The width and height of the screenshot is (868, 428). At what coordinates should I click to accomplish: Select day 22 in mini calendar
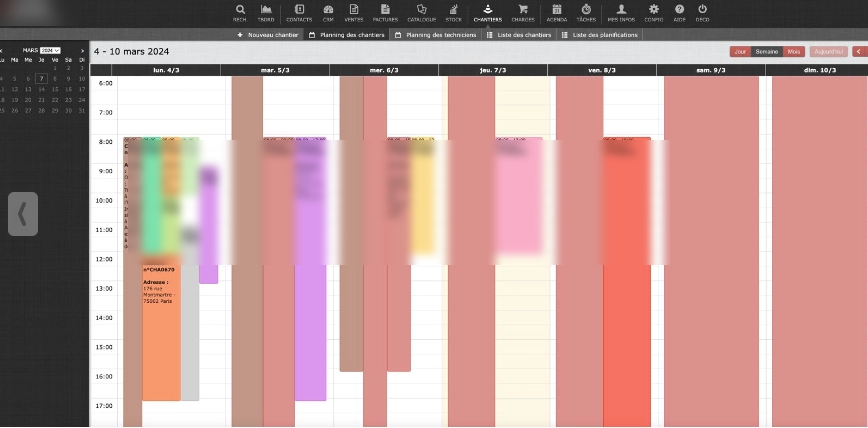pyautogui.click(x=55, y=100)
